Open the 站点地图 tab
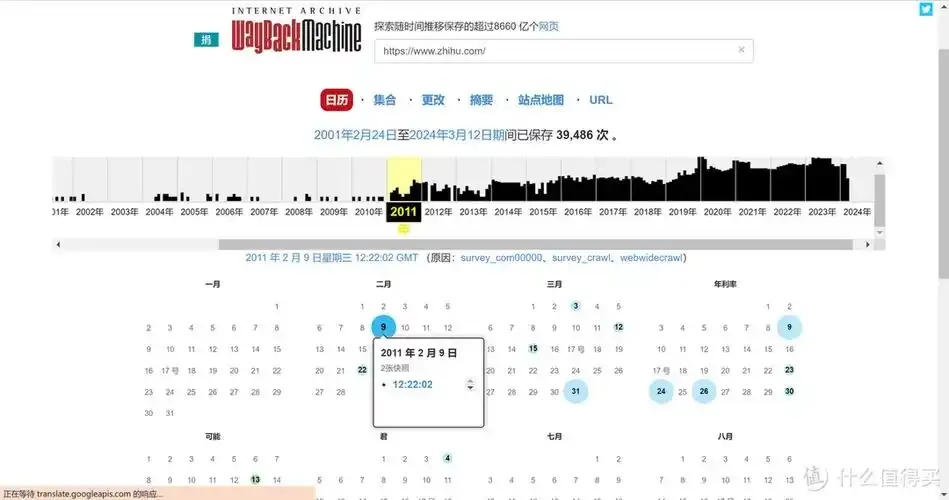949x500 pixels. tap(541, 100)
